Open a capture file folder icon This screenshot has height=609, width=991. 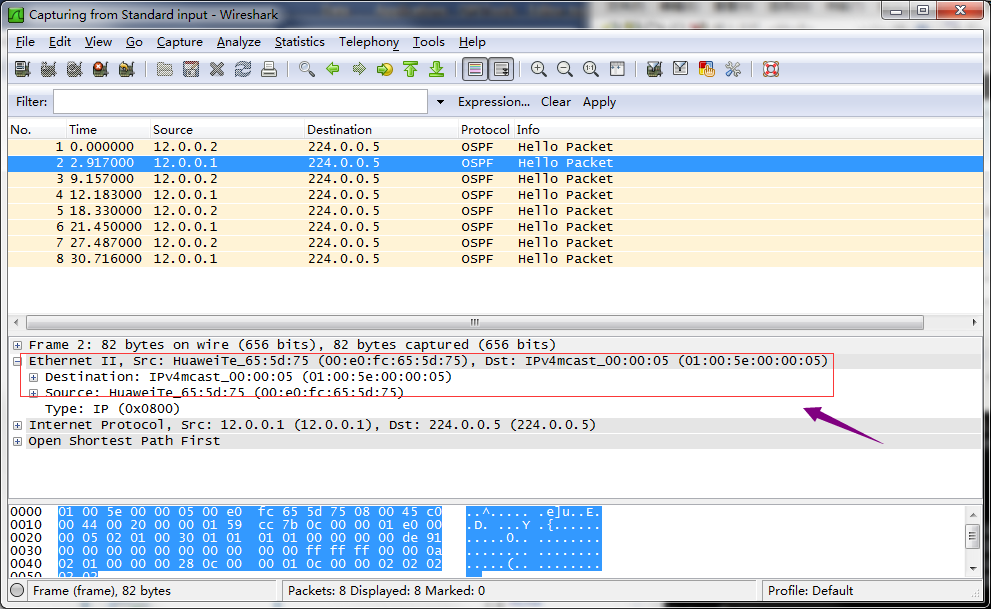click(165, 69)
